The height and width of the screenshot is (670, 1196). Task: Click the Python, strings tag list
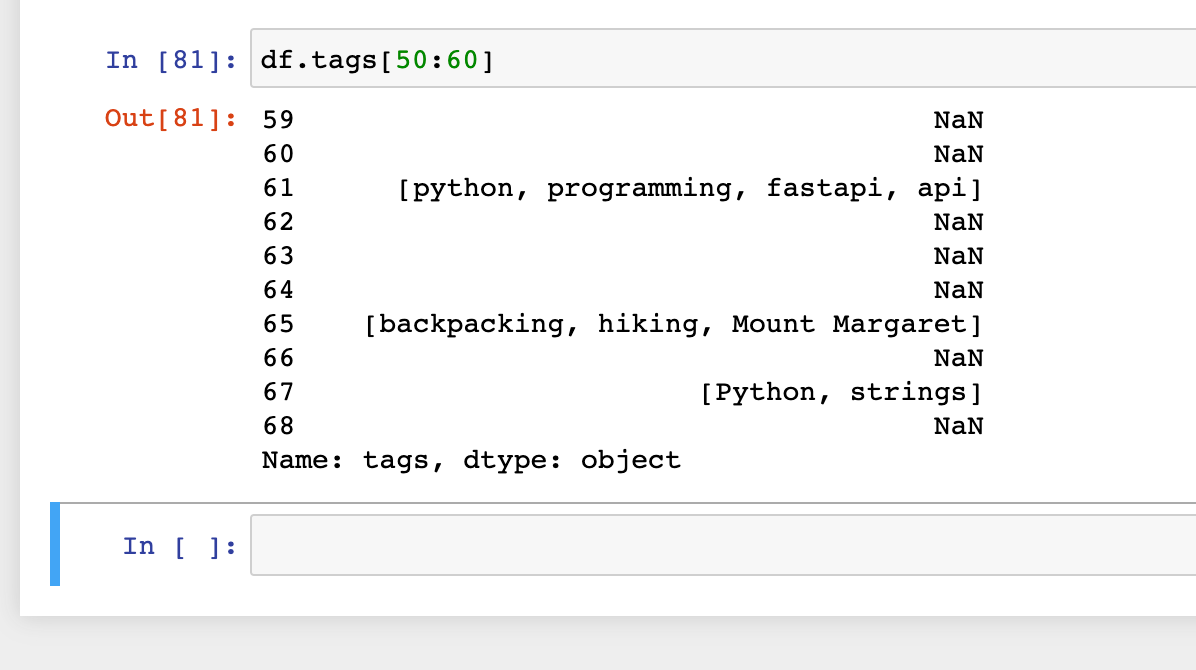tap(842, 392)
